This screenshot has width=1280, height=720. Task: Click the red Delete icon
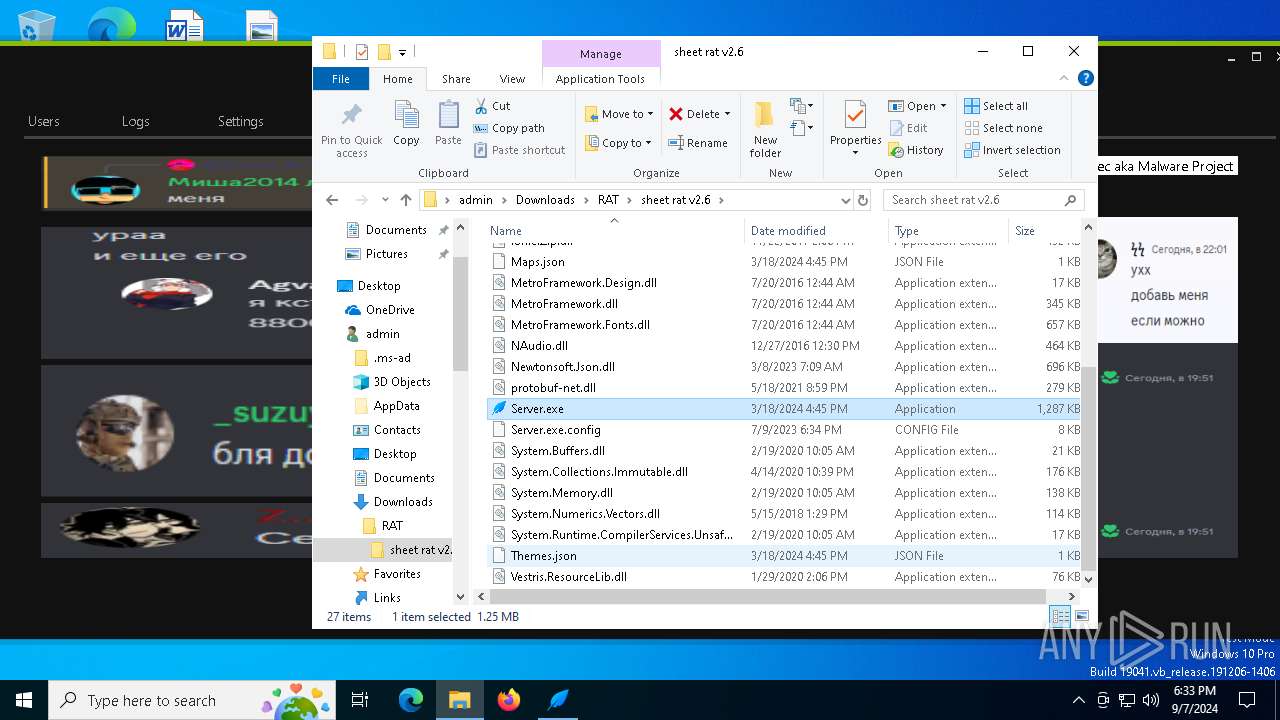[x=677, y=114]
